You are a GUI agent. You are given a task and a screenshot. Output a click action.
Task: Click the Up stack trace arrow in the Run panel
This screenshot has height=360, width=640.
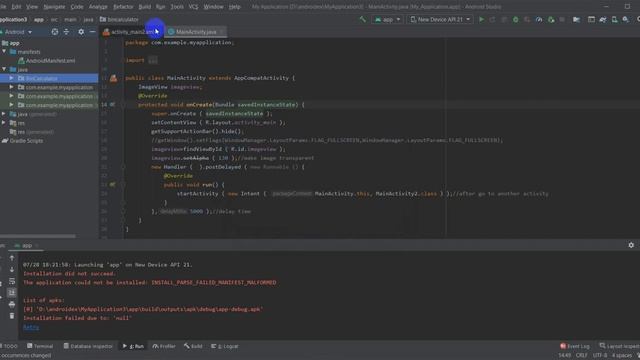pos(12,258)
